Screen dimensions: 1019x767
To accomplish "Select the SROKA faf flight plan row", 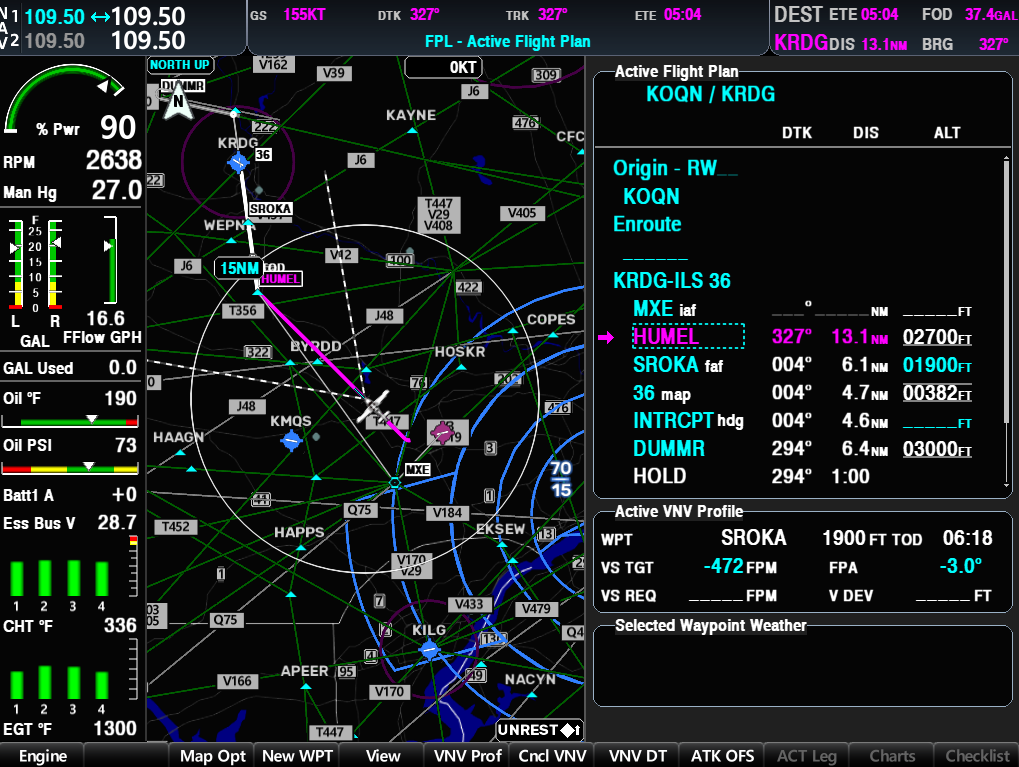I will [800, 365].
